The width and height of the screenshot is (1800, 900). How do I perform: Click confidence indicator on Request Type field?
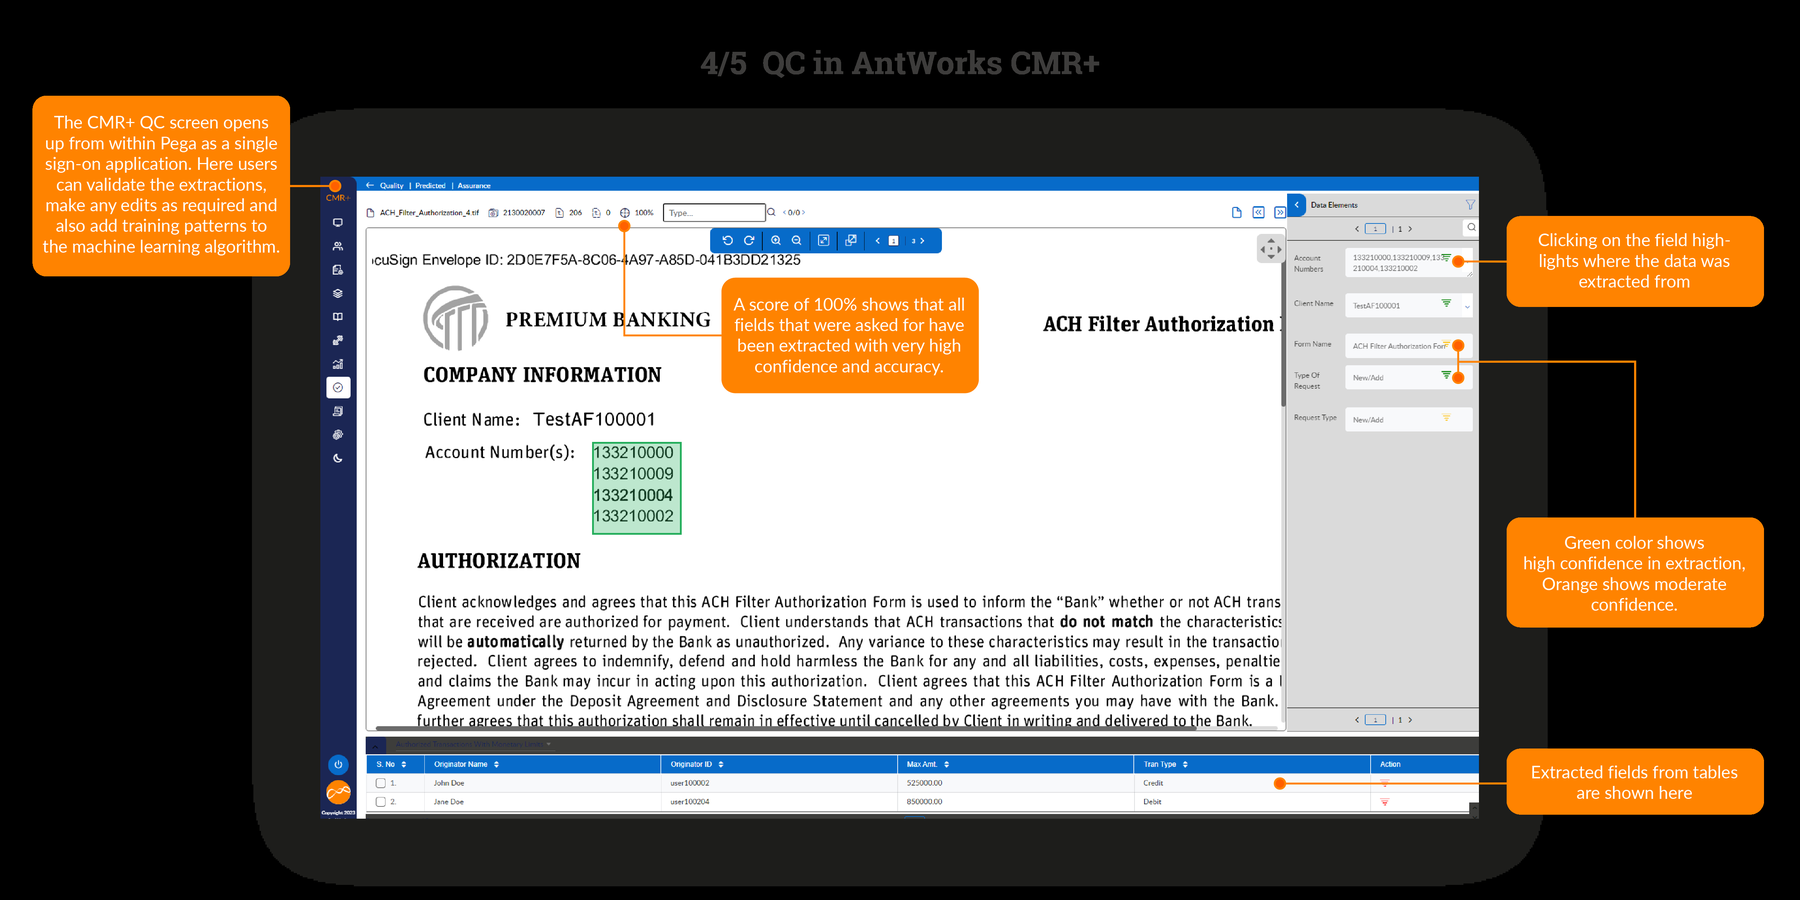(x=1446, y=418)
